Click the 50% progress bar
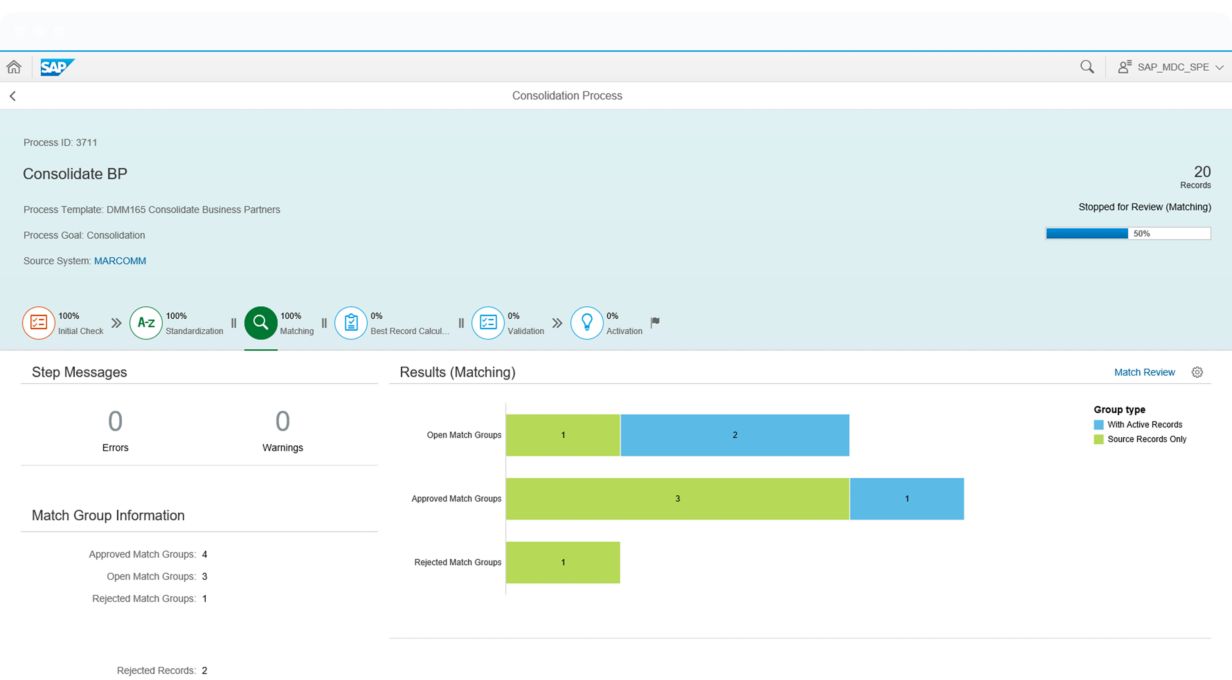 pyautogui.click(x=1127, y=234)
